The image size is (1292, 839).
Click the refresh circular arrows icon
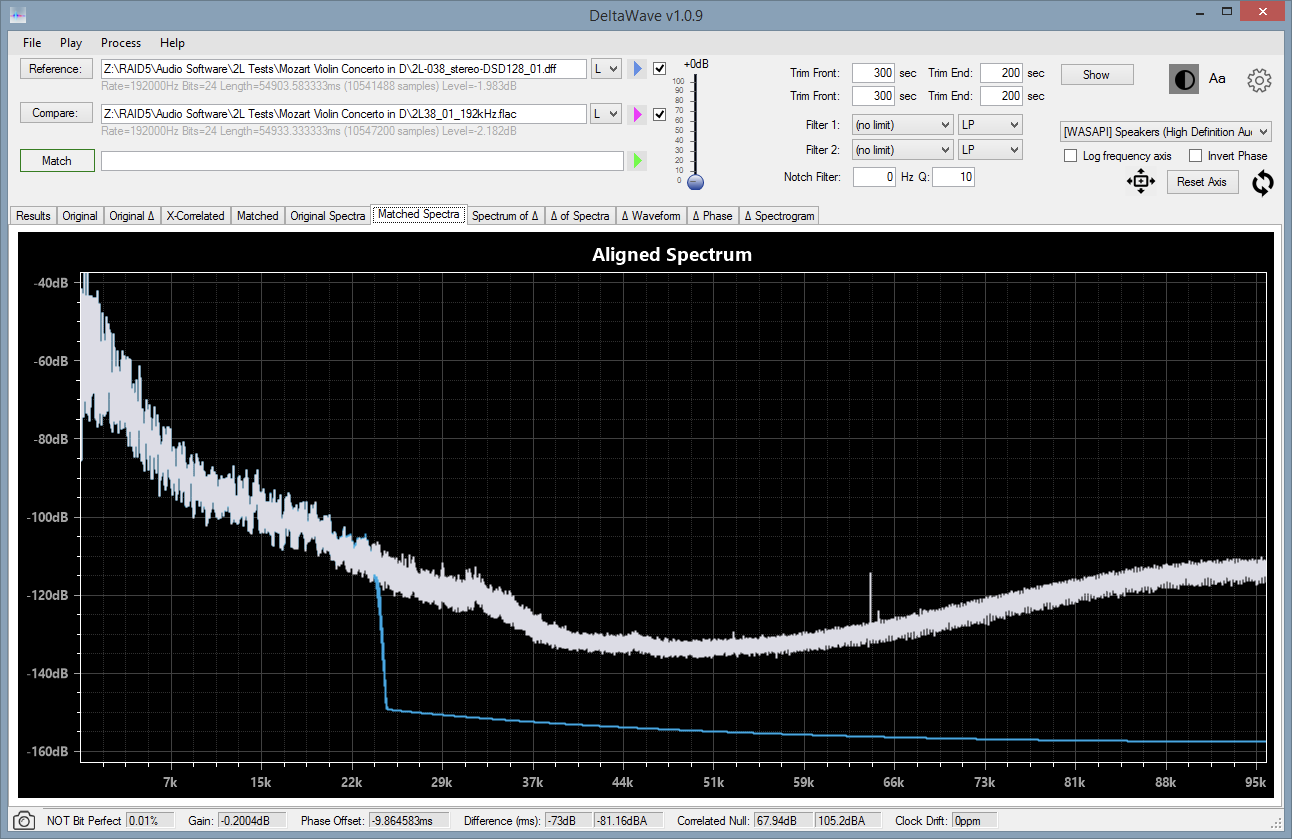click(x=1263, y=183)
